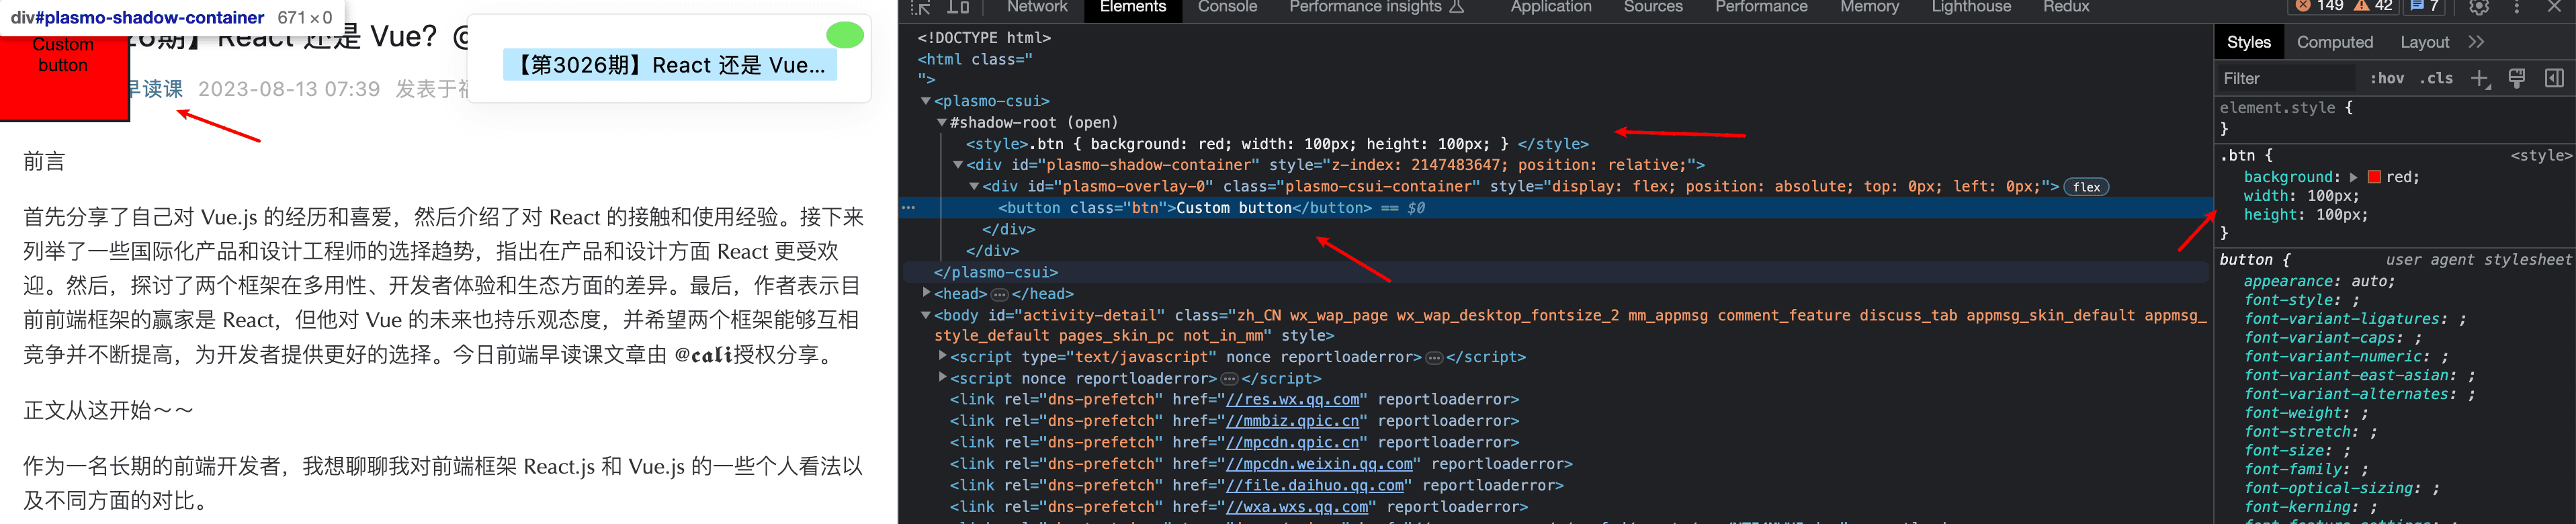
Task: Switch to the Console tab
Action: pos(1226,7)
